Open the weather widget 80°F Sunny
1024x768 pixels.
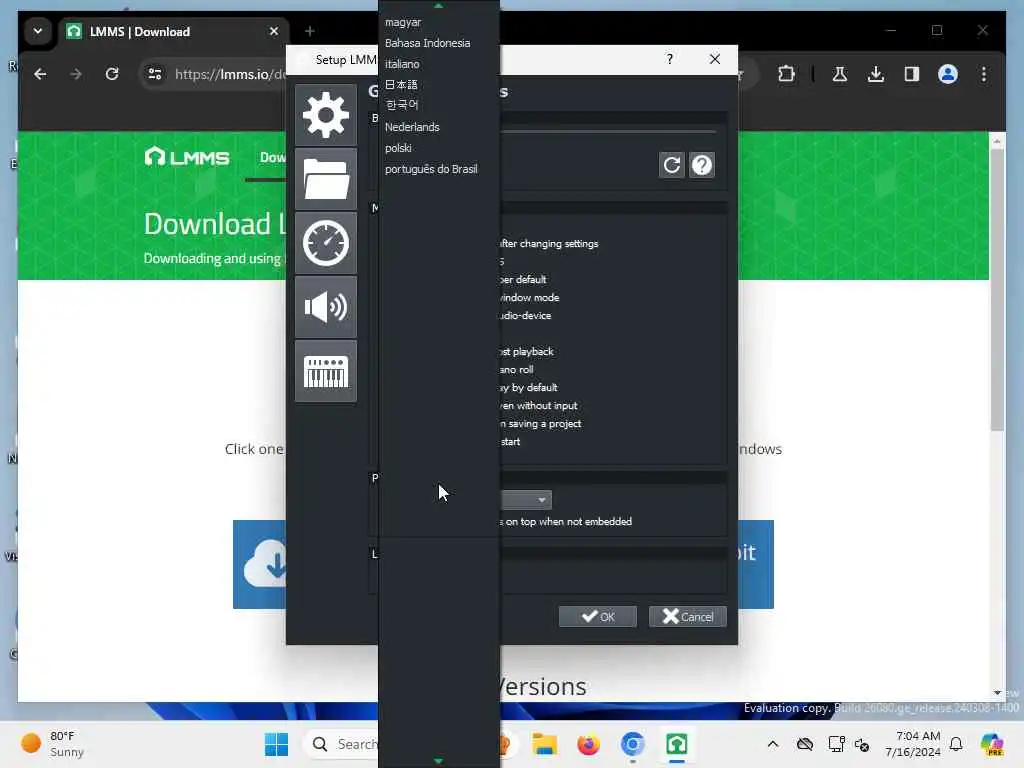(x=52, y=744)
